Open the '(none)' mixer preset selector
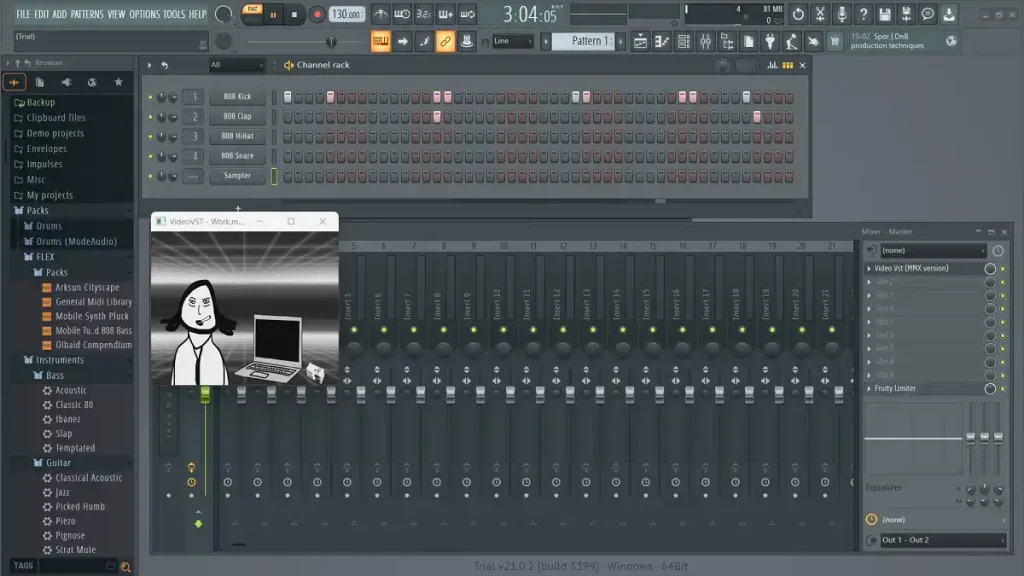 (x=930, y=250)
